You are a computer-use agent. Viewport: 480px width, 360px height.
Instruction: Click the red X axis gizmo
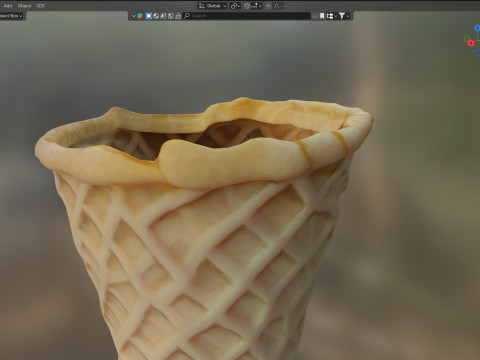[x=471, y=43]
